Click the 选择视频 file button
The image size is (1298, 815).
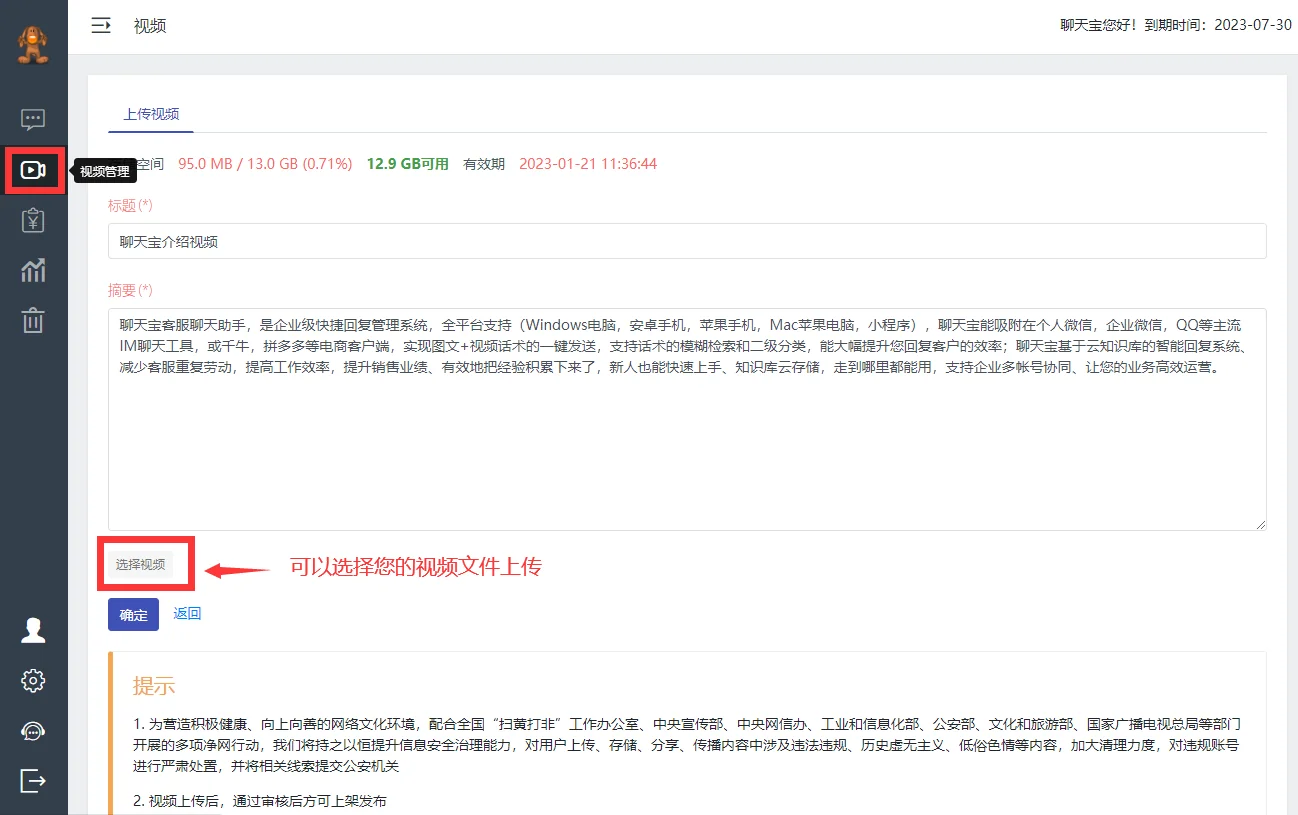point(140,564)
